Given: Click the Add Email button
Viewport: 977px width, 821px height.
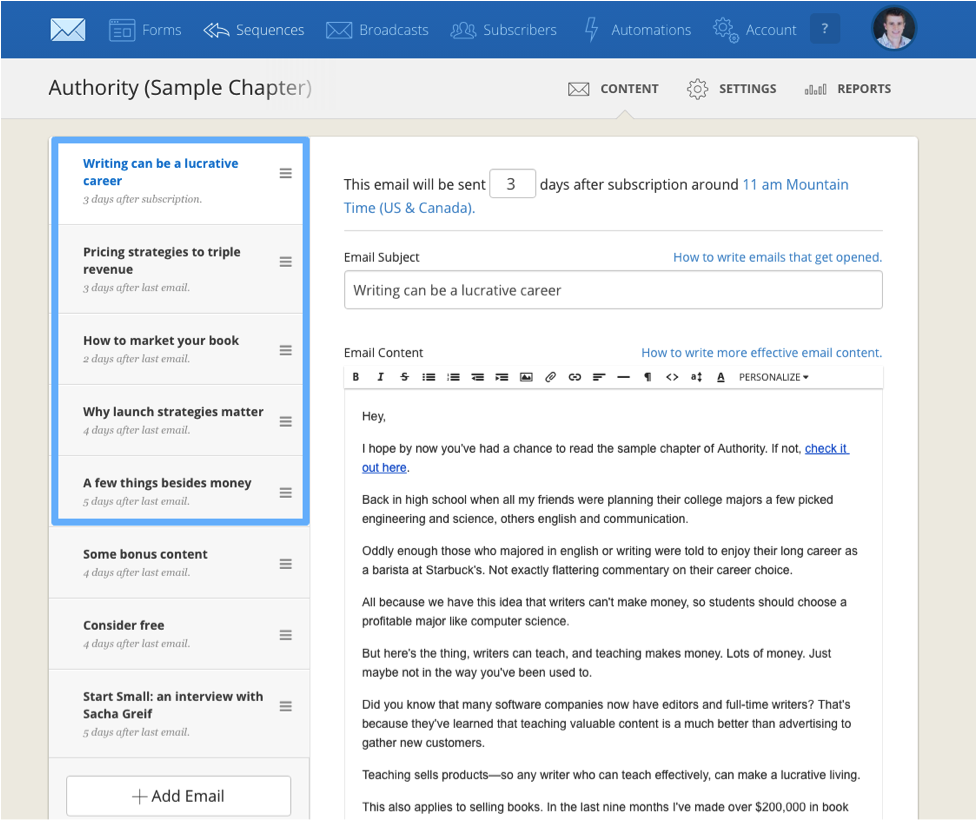Looking at the screenshot, I should [x=178, y=796].
